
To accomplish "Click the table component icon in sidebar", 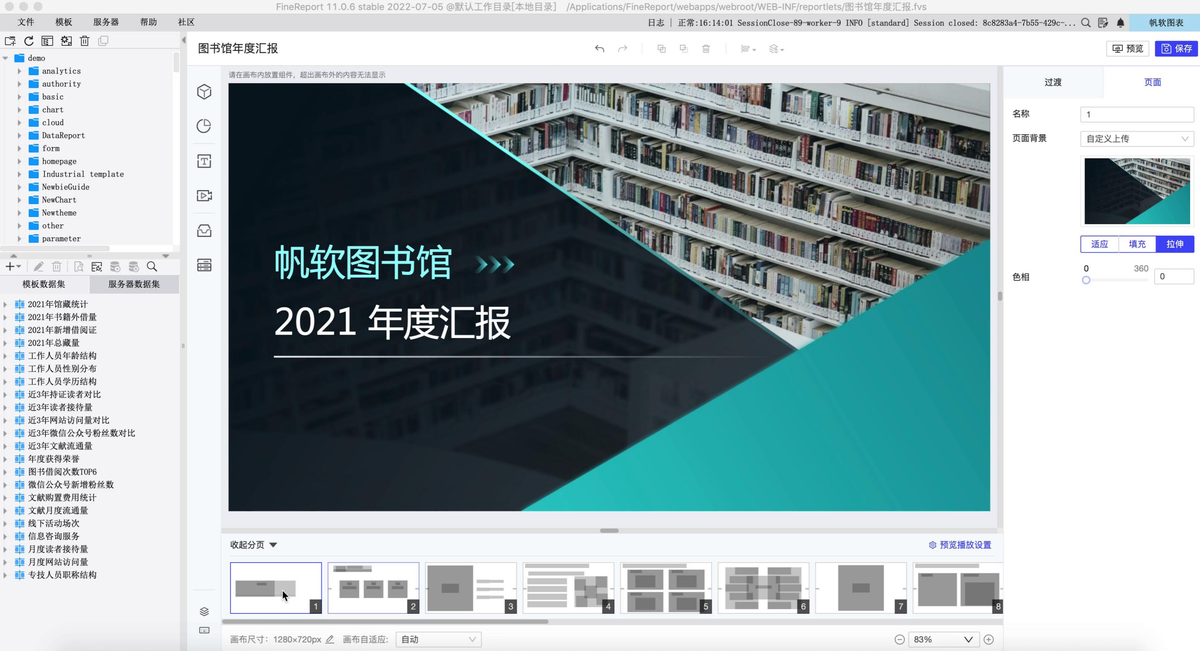I will click(204, 266).
